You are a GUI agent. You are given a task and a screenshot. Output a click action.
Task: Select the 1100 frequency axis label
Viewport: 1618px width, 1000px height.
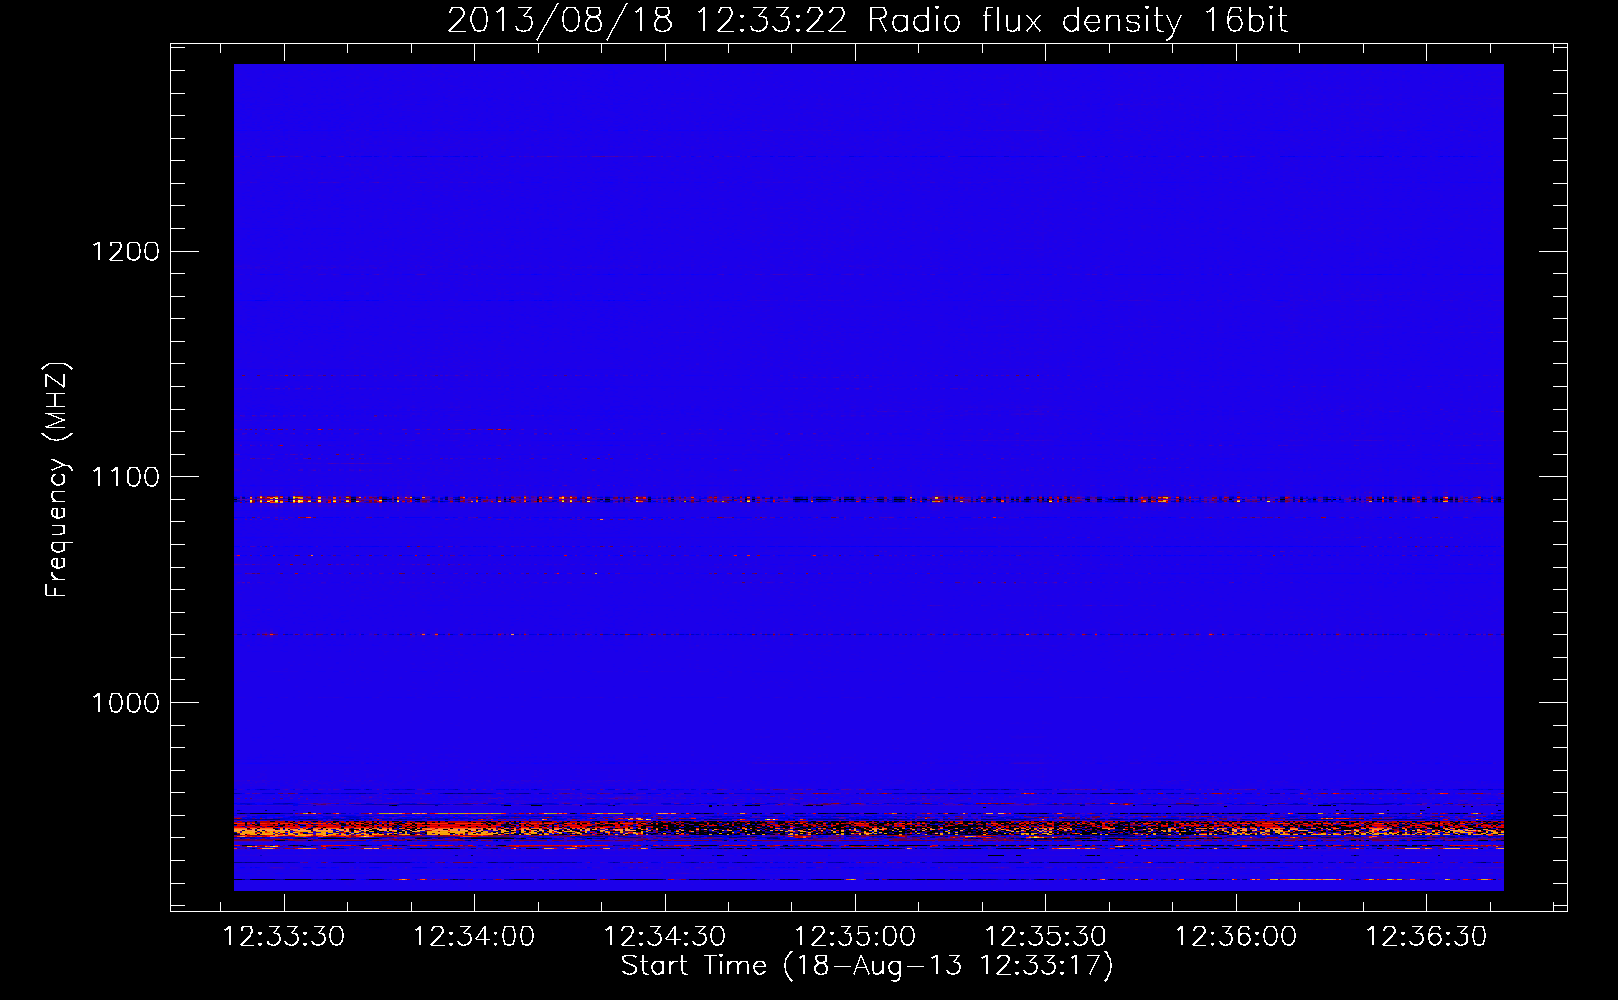click(125, 477)
